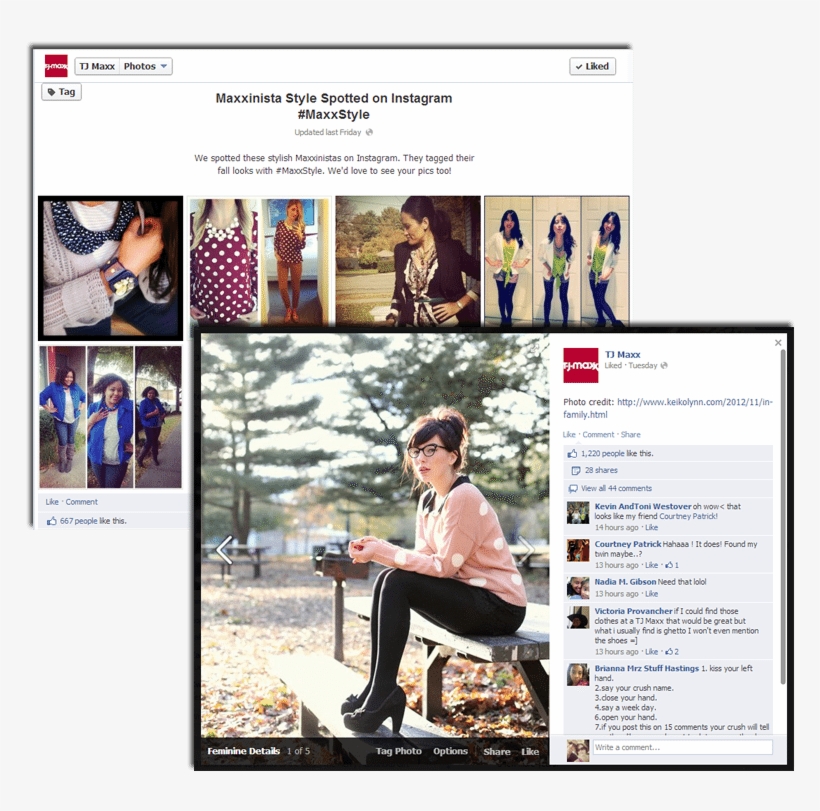820x811 pixels.
Task: Click the shares icon next to 28 shares
Action: coord(575,470)
